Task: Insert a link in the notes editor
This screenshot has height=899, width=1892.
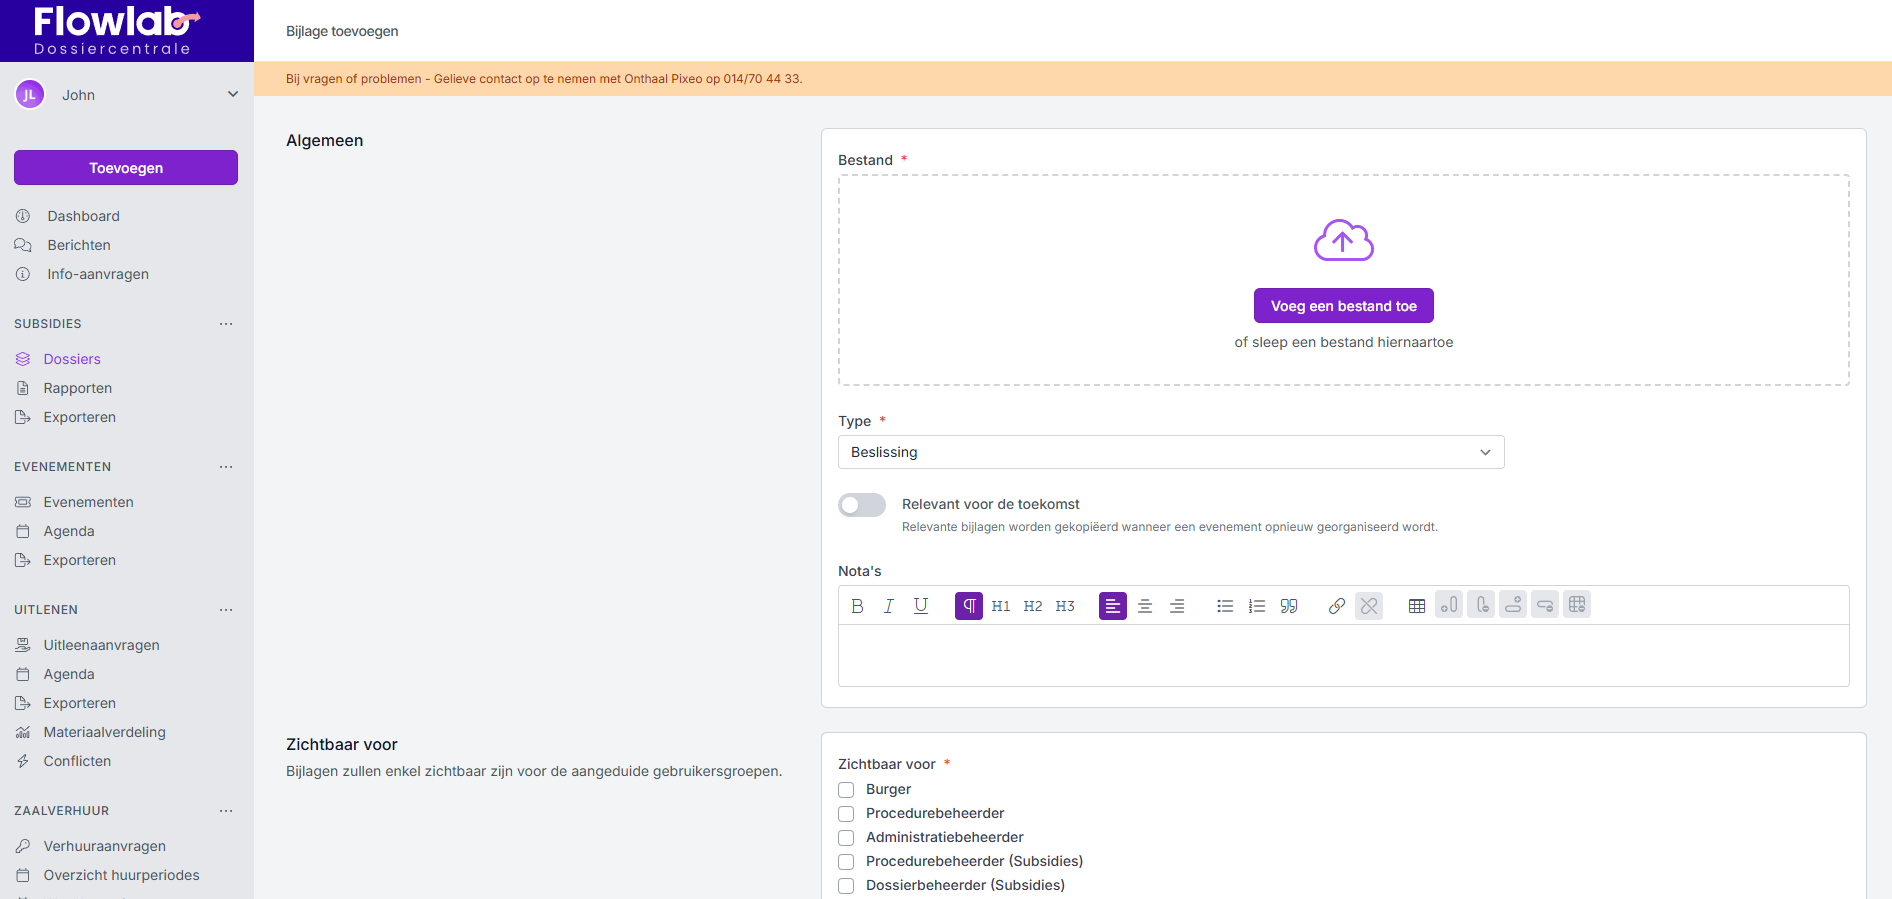Action: pyautogui.click(x=1337, y=606)
